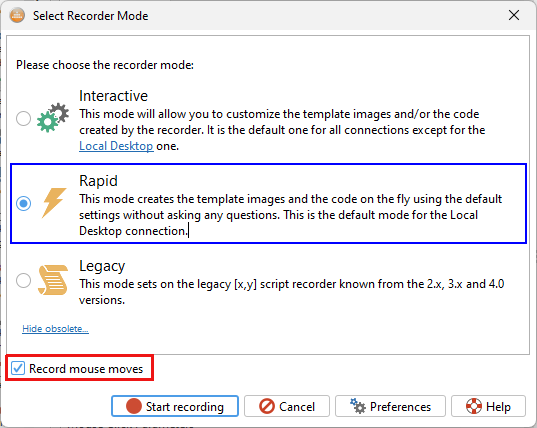Screen dimensions: 537x428
Task: Click the app icon in title bar
Action: 17,15
